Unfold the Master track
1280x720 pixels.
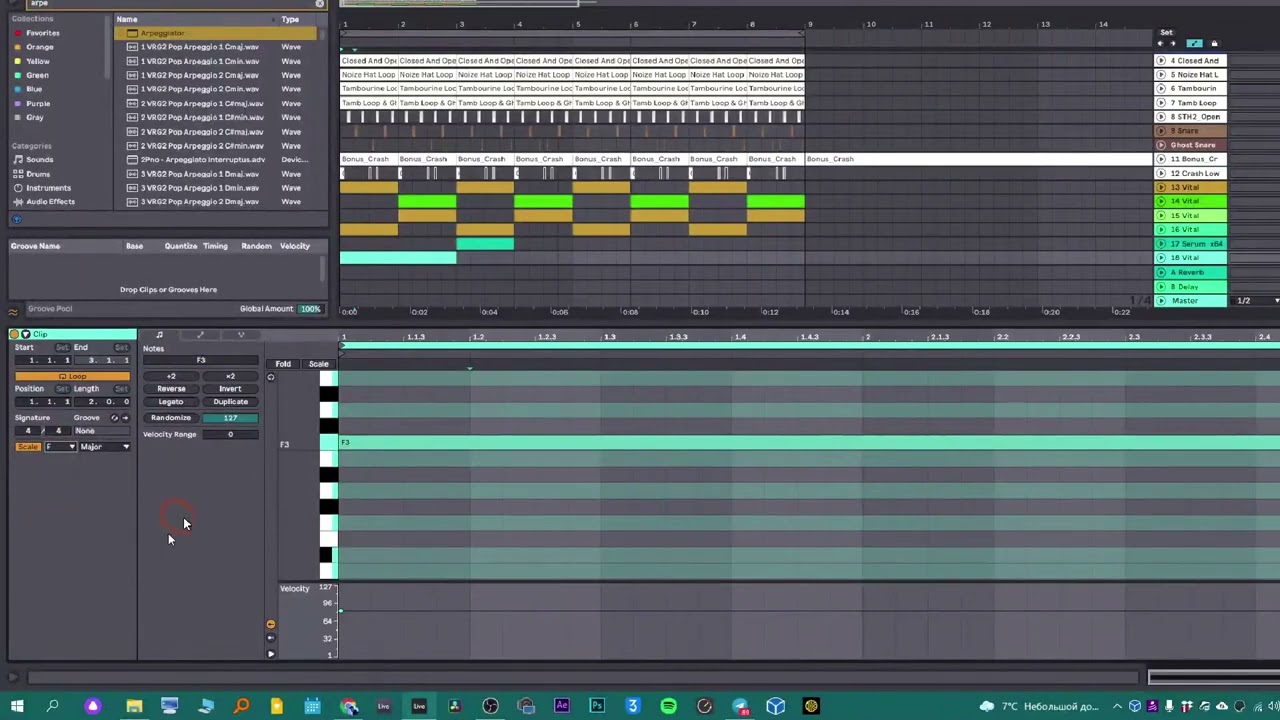click(x=1161, y=301)
